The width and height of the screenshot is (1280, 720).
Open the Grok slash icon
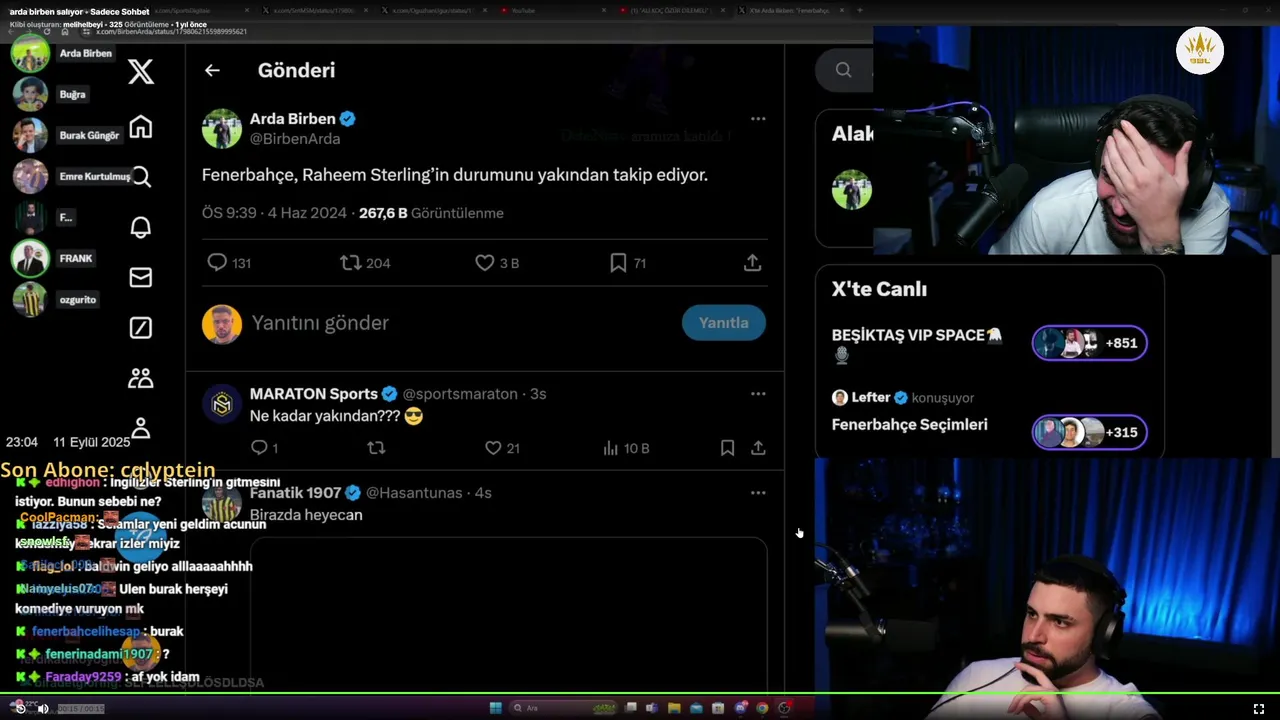(141, 327)
